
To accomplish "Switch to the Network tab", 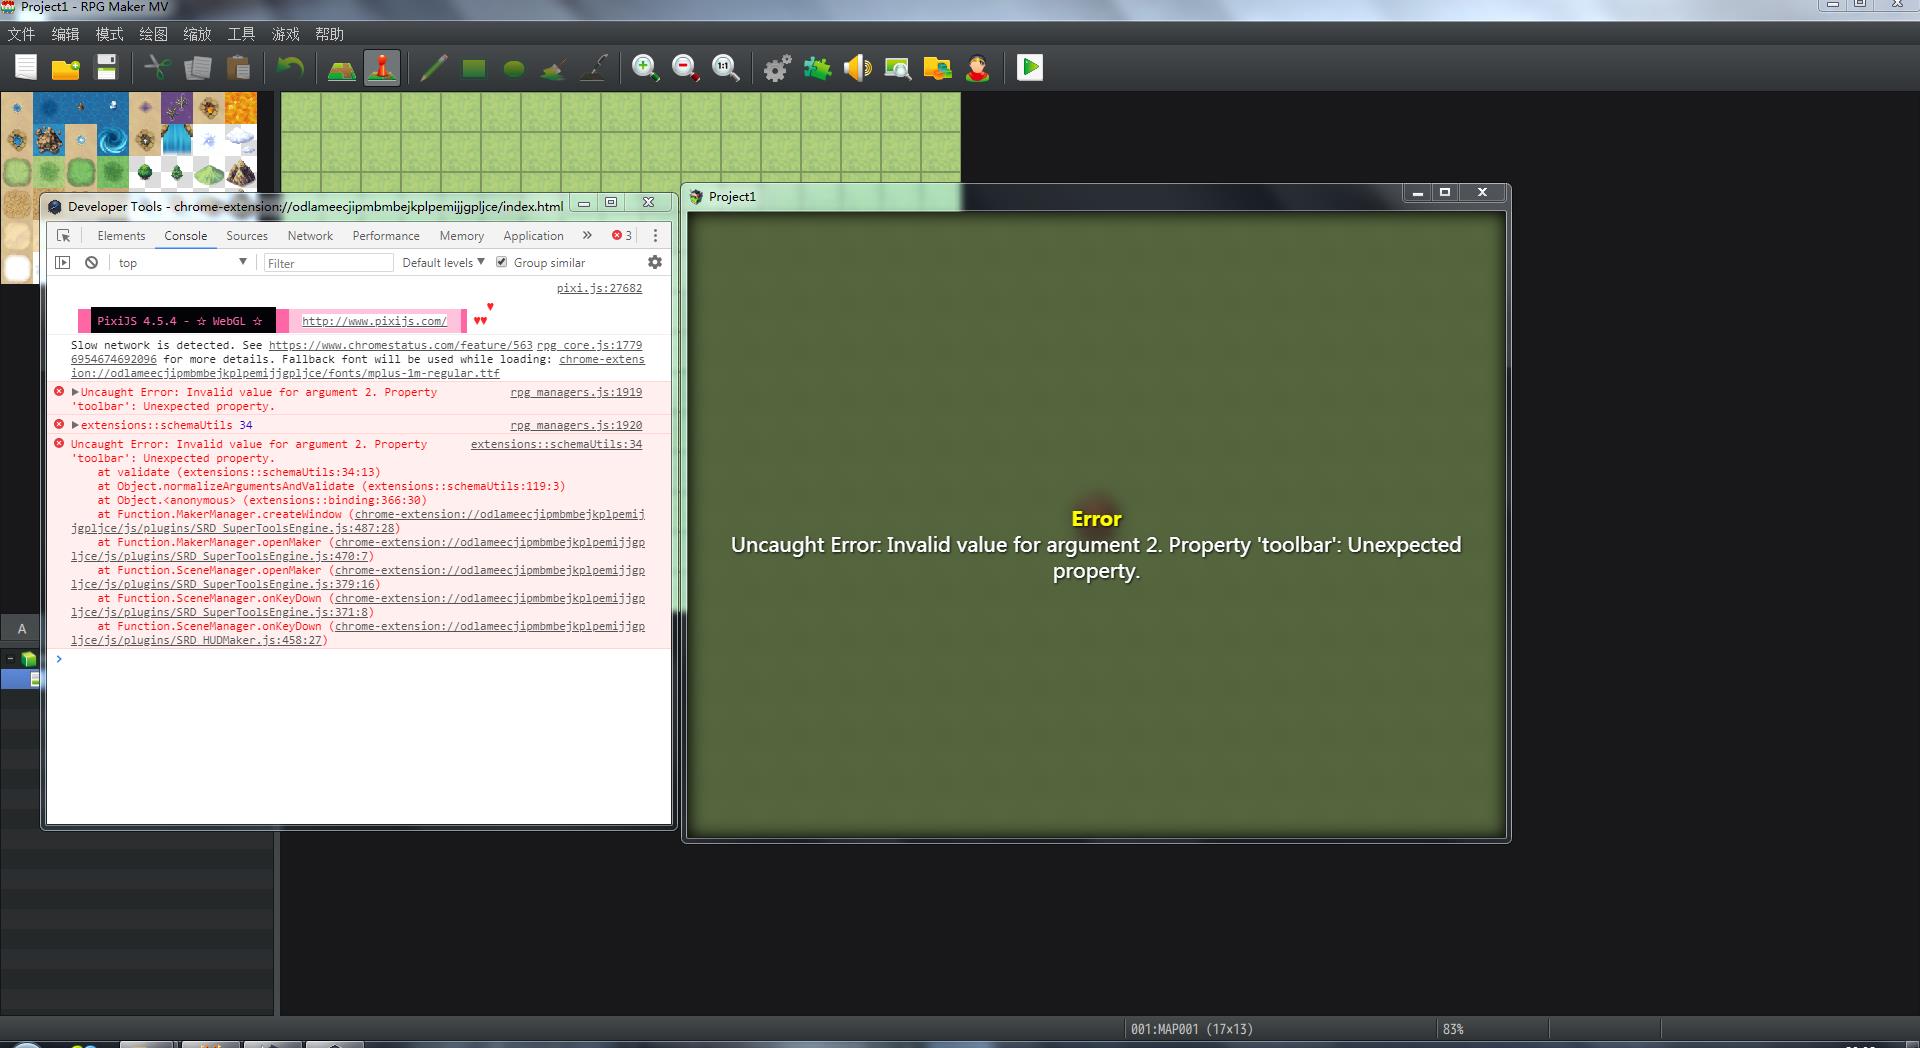I will tap(310, 235).
